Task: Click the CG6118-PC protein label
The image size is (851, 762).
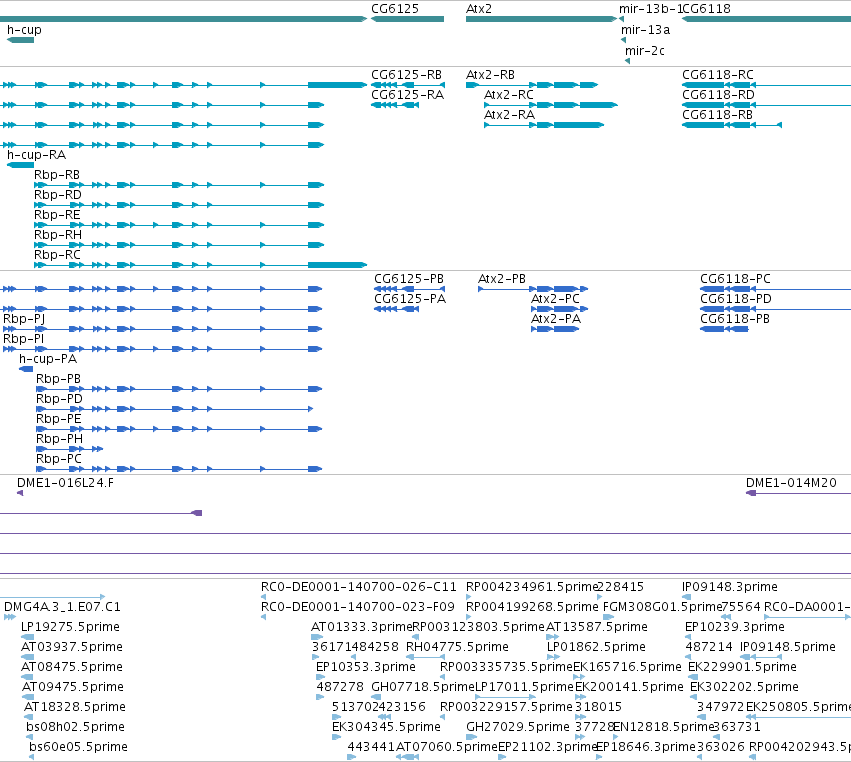Action: (735, 279)
